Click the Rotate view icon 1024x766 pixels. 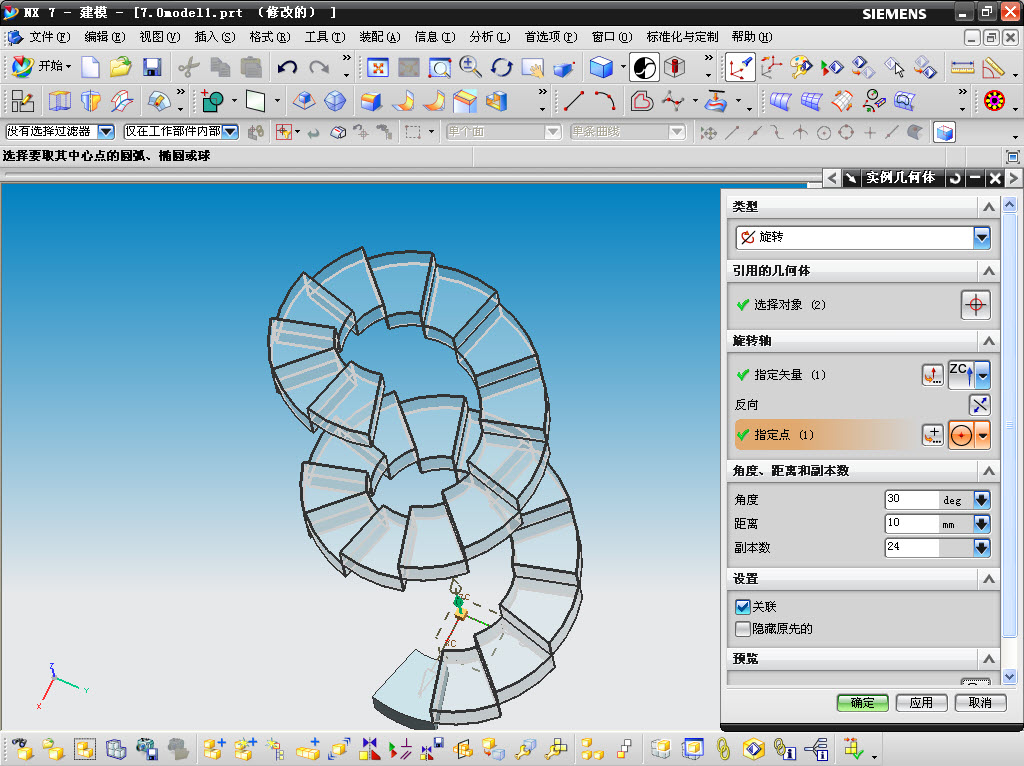(502, 67)
